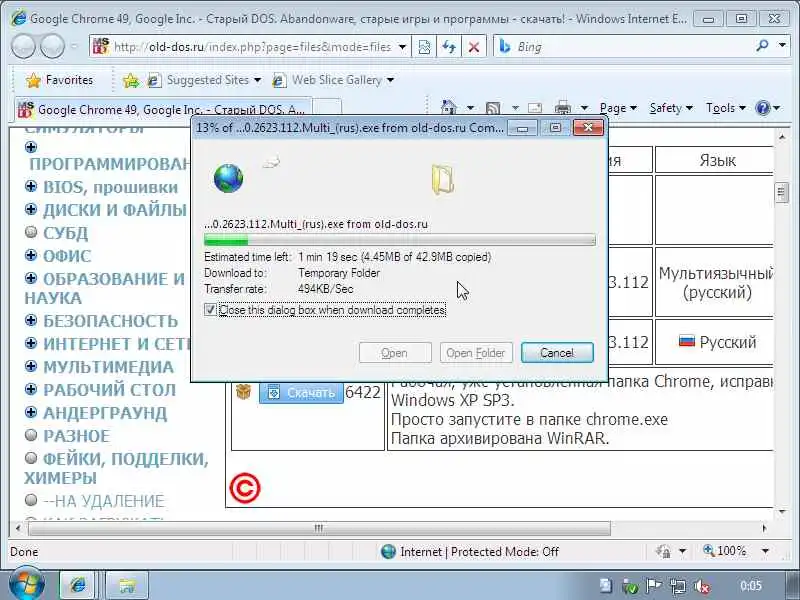Click the Action Center flag icon
The width and height of the screenshot is (800, 600).
(654, 586)
